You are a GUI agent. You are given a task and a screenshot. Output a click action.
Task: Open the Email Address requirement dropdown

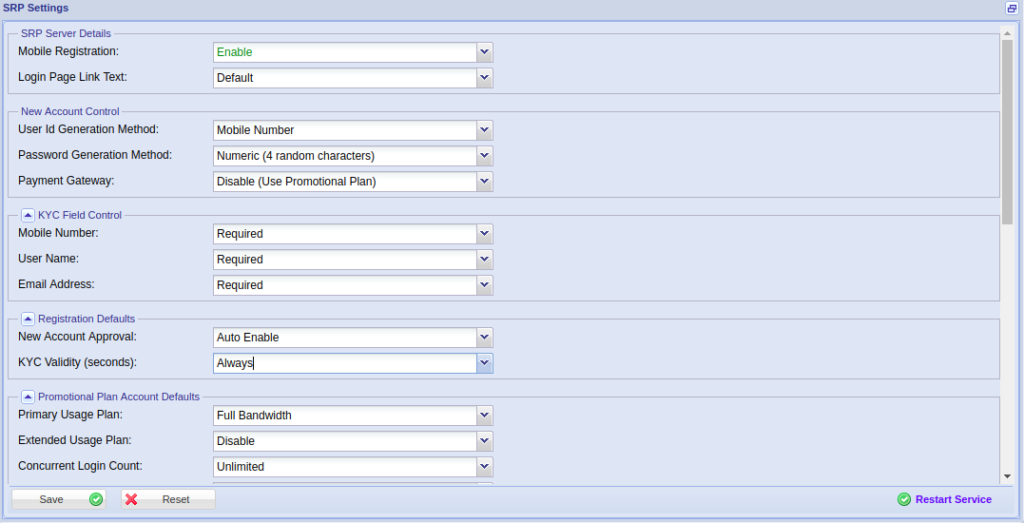[484, 286]
